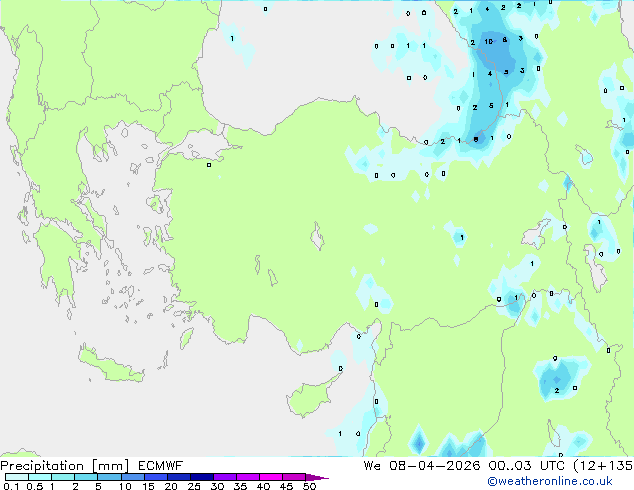Viewport: 634px width, 490px height.
Task: Select the 2–5 mm legend color box
Action: (86, 477)
